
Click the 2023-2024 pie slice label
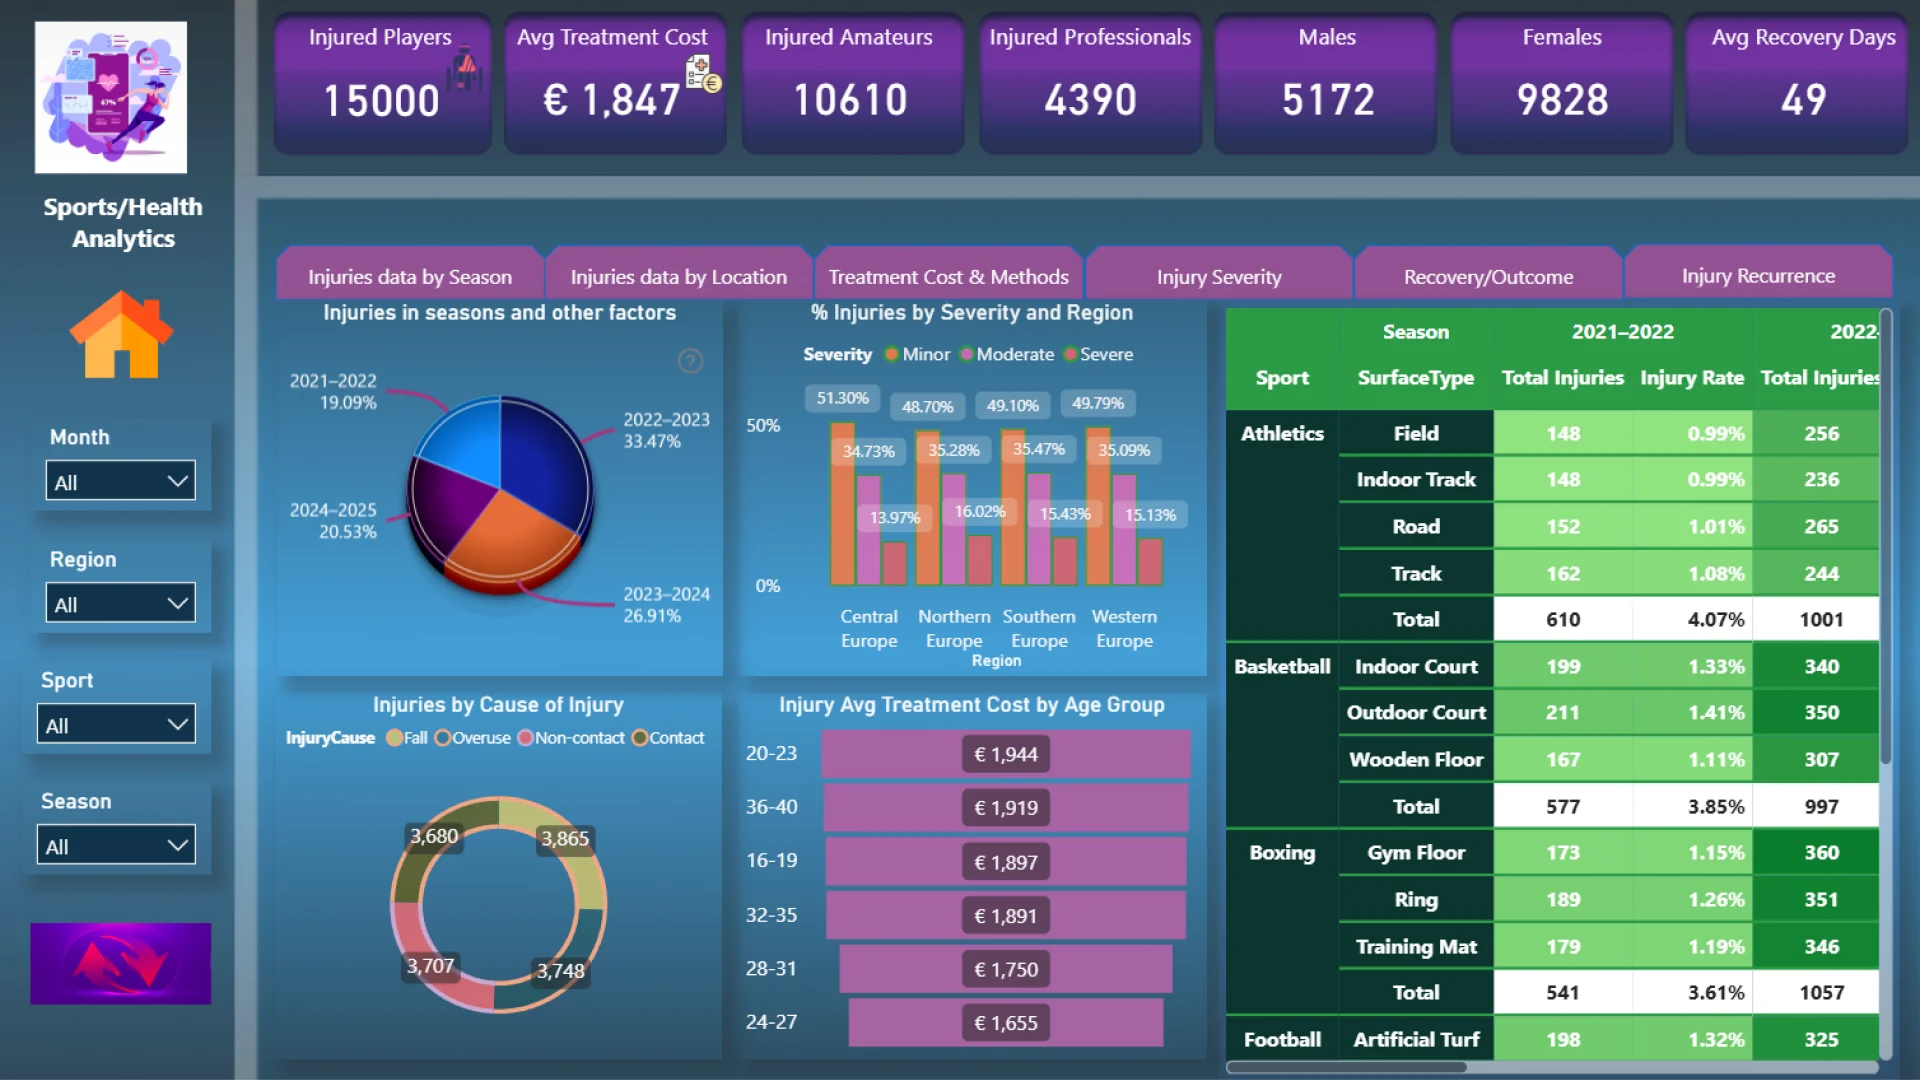pyautogui.click(x=666, y=604)
